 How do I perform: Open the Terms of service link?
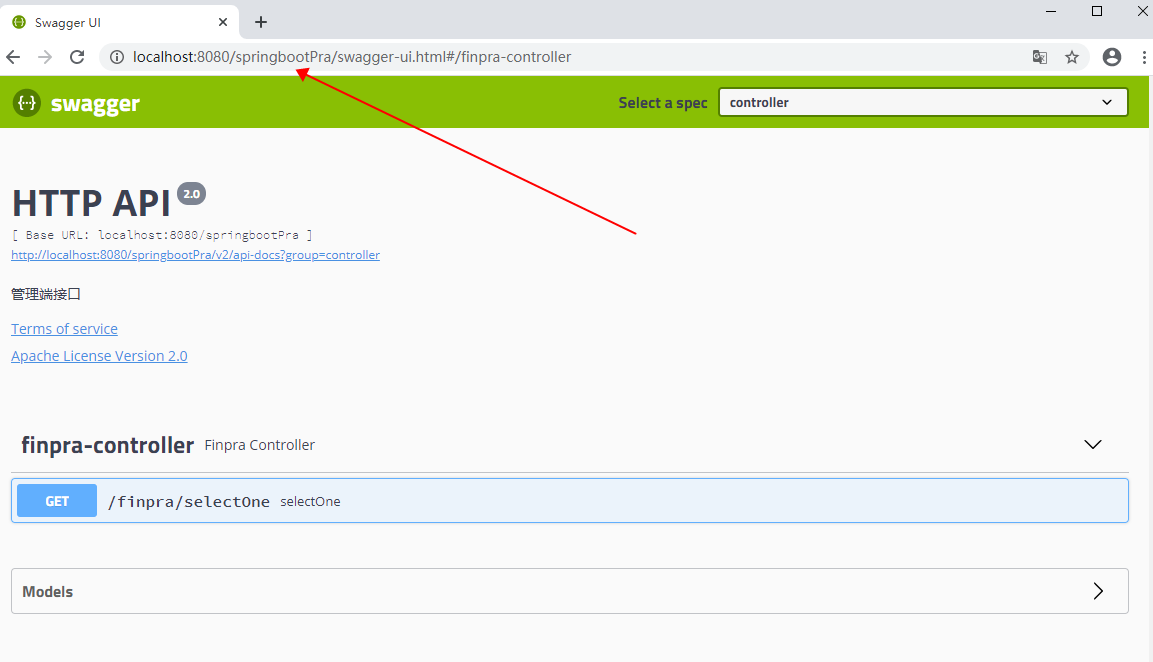[64, 329]
